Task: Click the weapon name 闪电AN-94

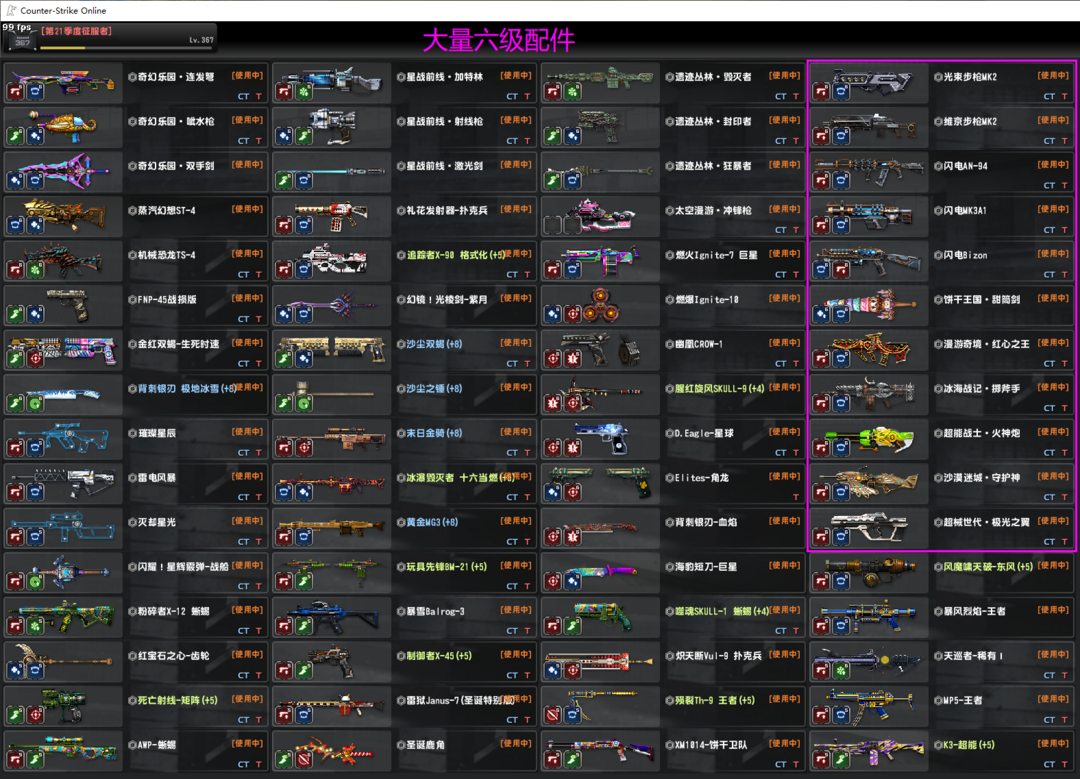Action: pyautogui.click(x=966, y=166)
